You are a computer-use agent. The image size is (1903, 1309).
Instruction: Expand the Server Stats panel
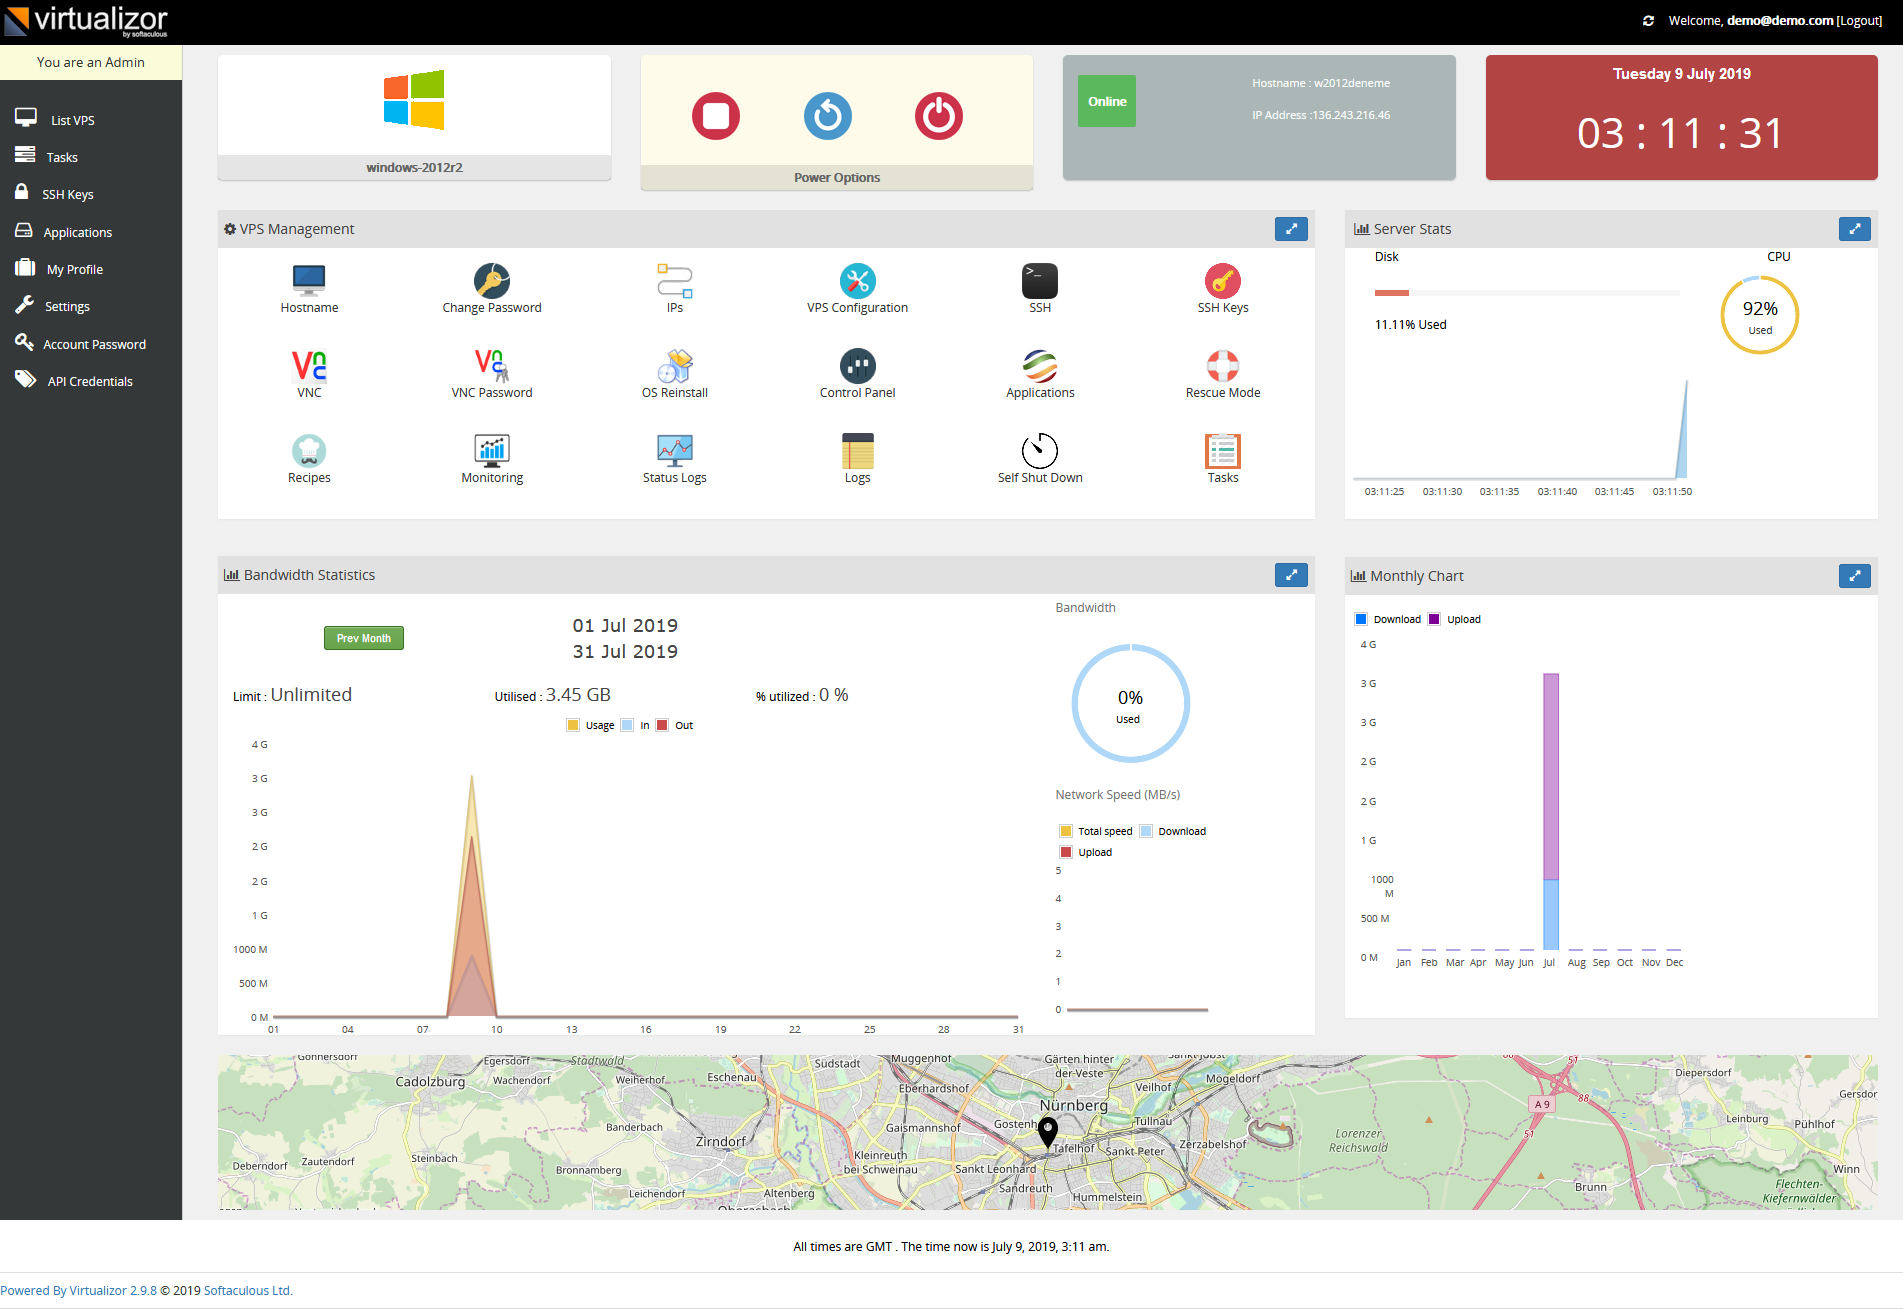click(1855, 229)
